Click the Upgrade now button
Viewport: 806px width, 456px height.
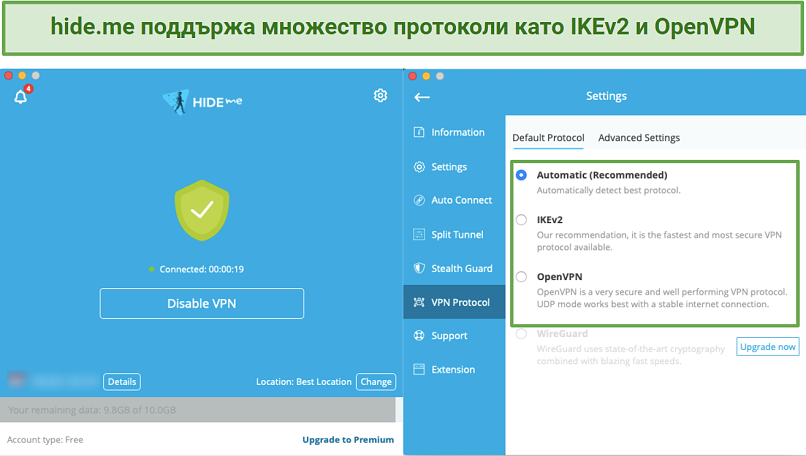pos(767,347)
